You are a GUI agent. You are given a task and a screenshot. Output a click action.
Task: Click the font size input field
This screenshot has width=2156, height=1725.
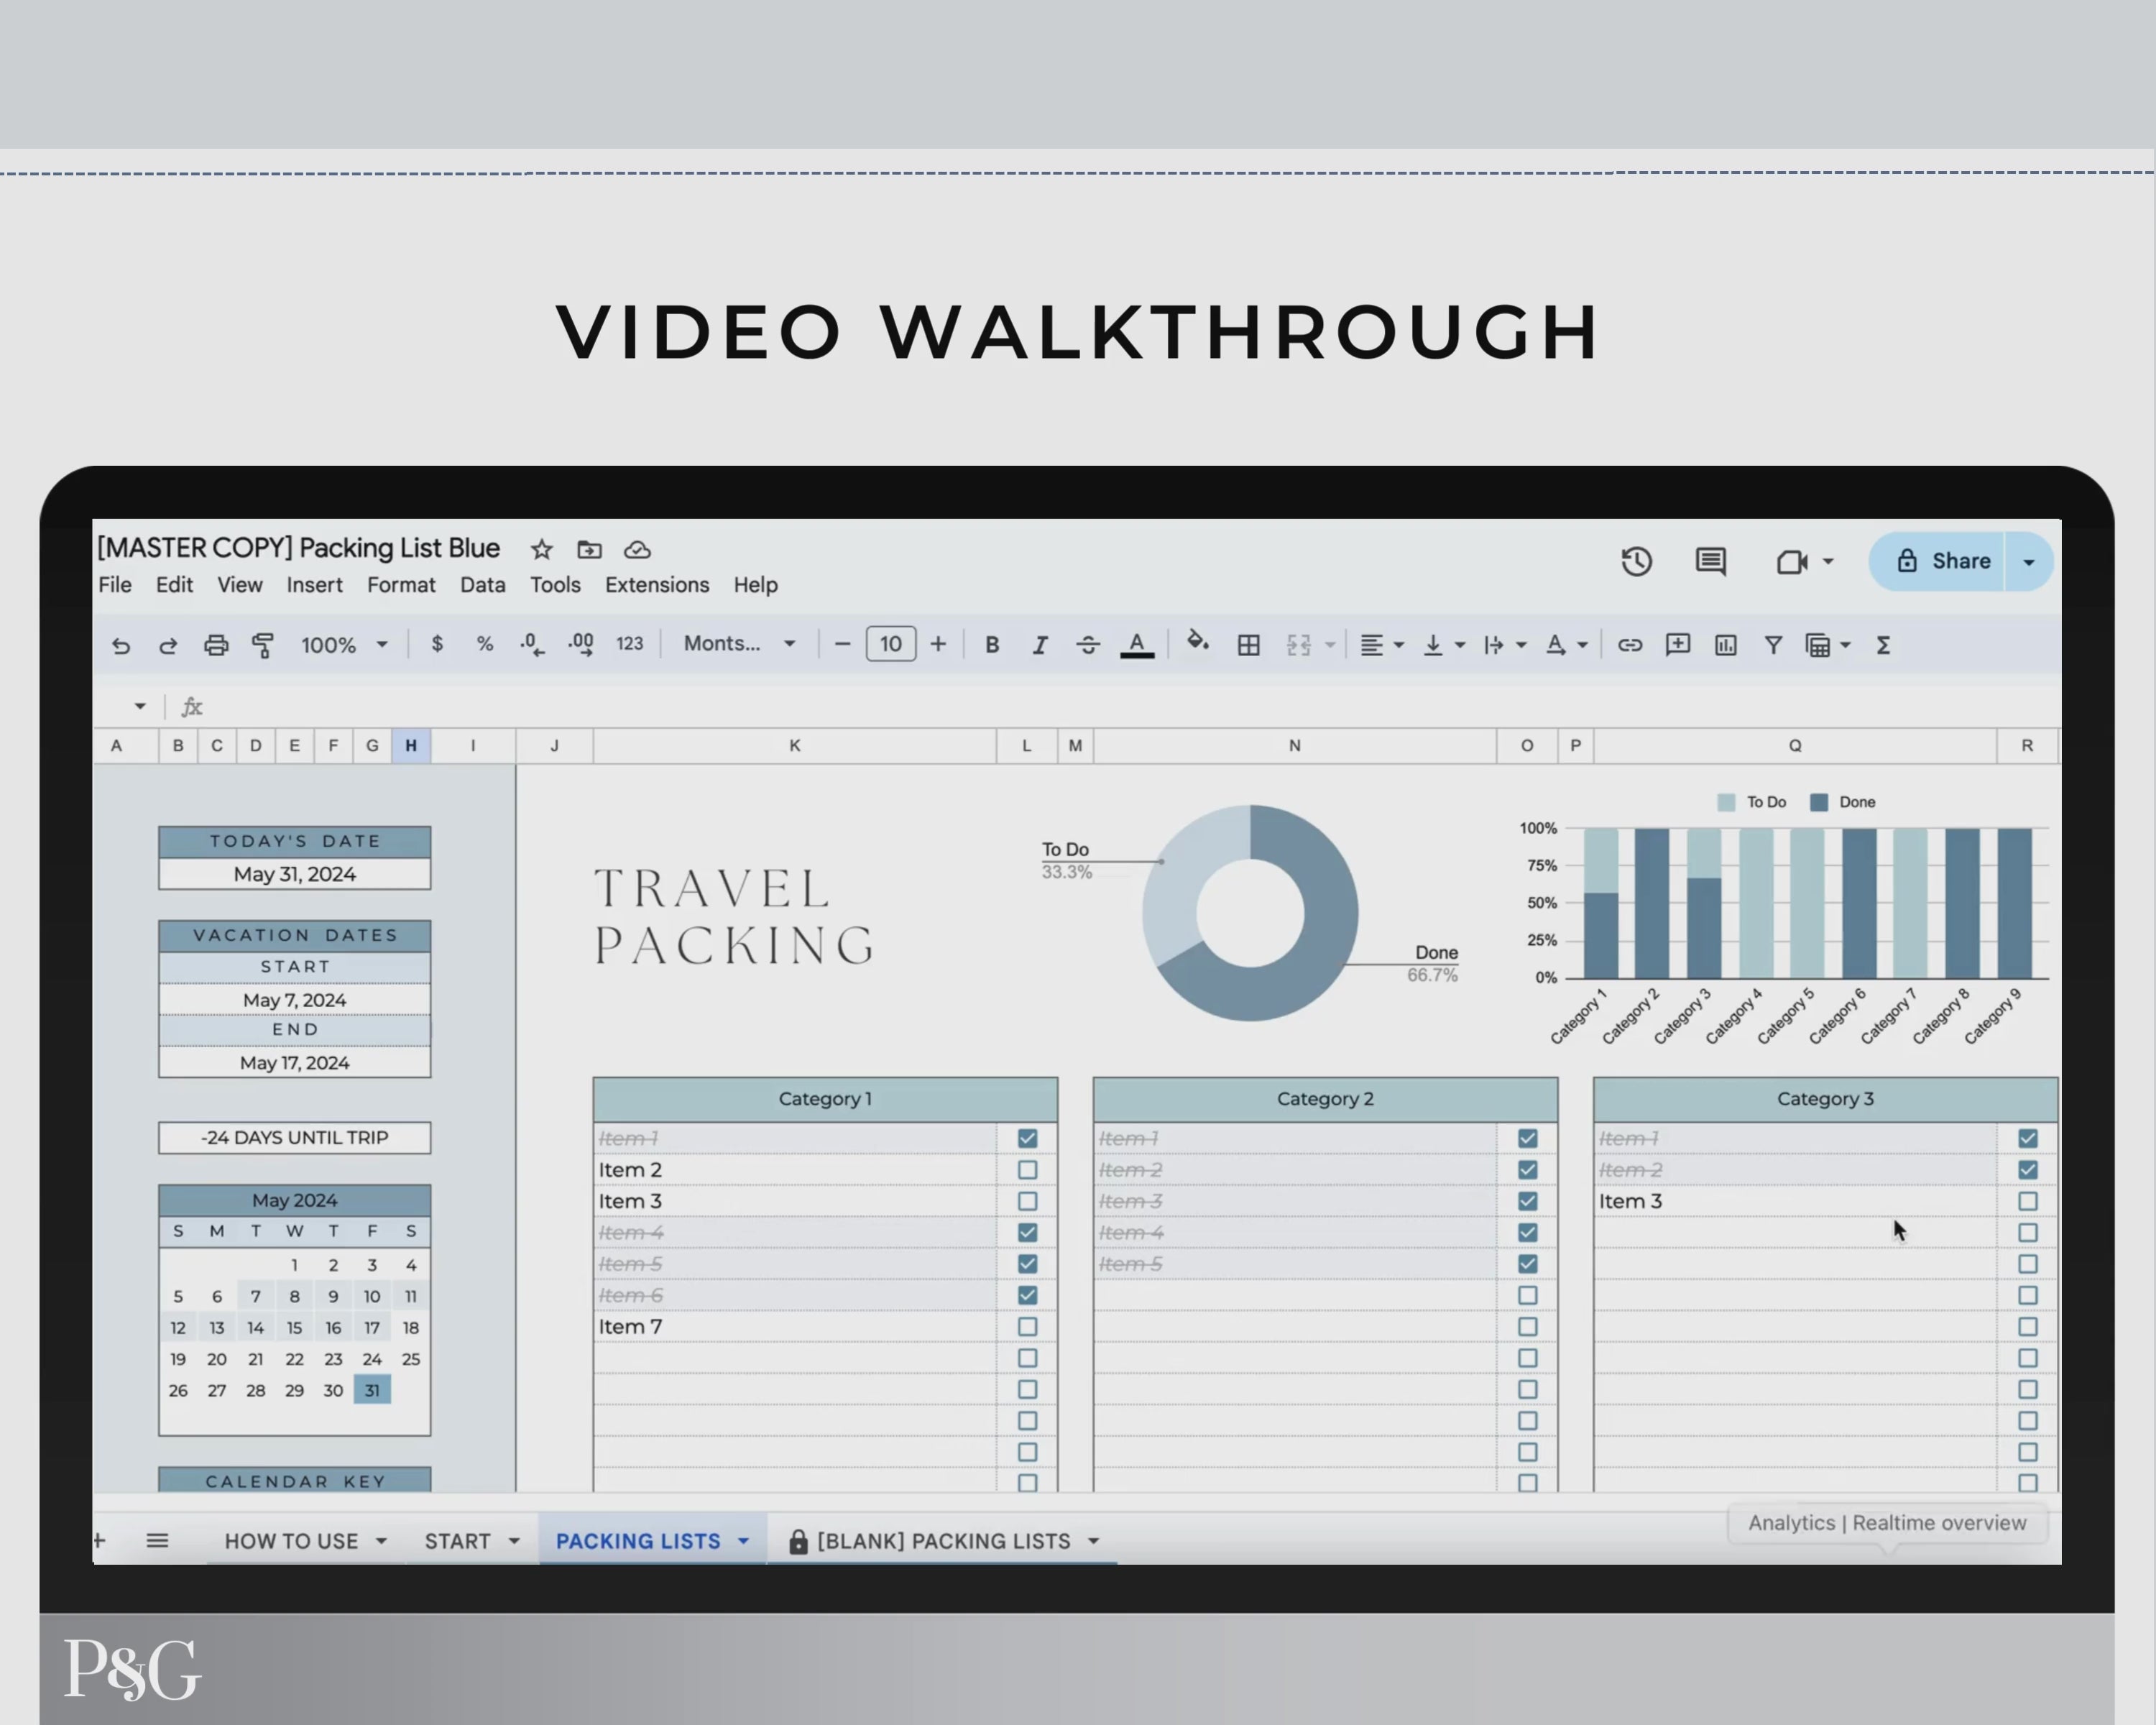(890, 644)
